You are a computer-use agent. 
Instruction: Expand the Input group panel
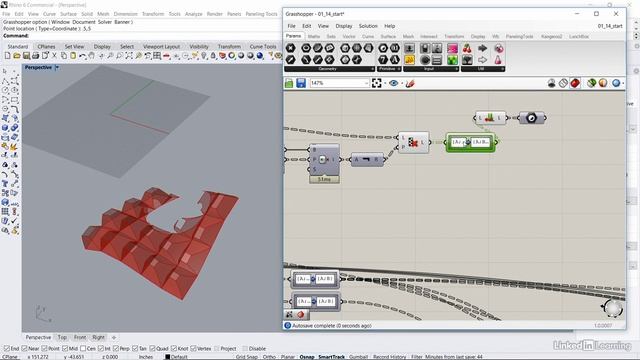point(457,69)
